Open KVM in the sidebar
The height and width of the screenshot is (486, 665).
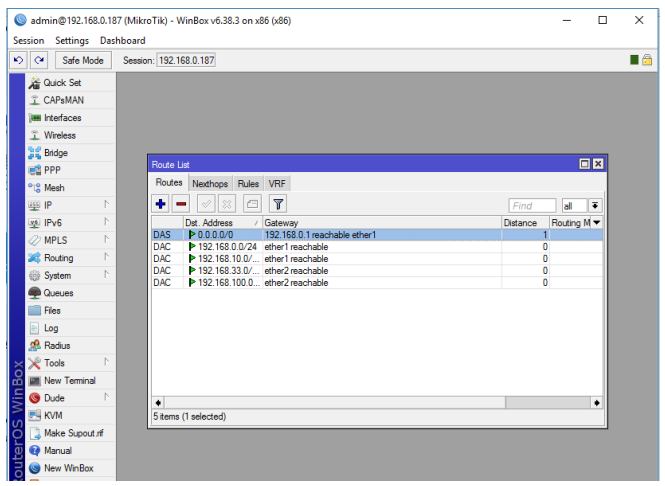point(71,415)
